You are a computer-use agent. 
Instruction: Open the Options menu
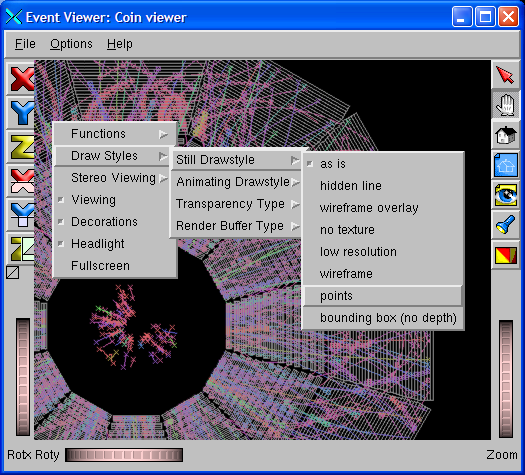pyautogui.click(x=71, y=44)
